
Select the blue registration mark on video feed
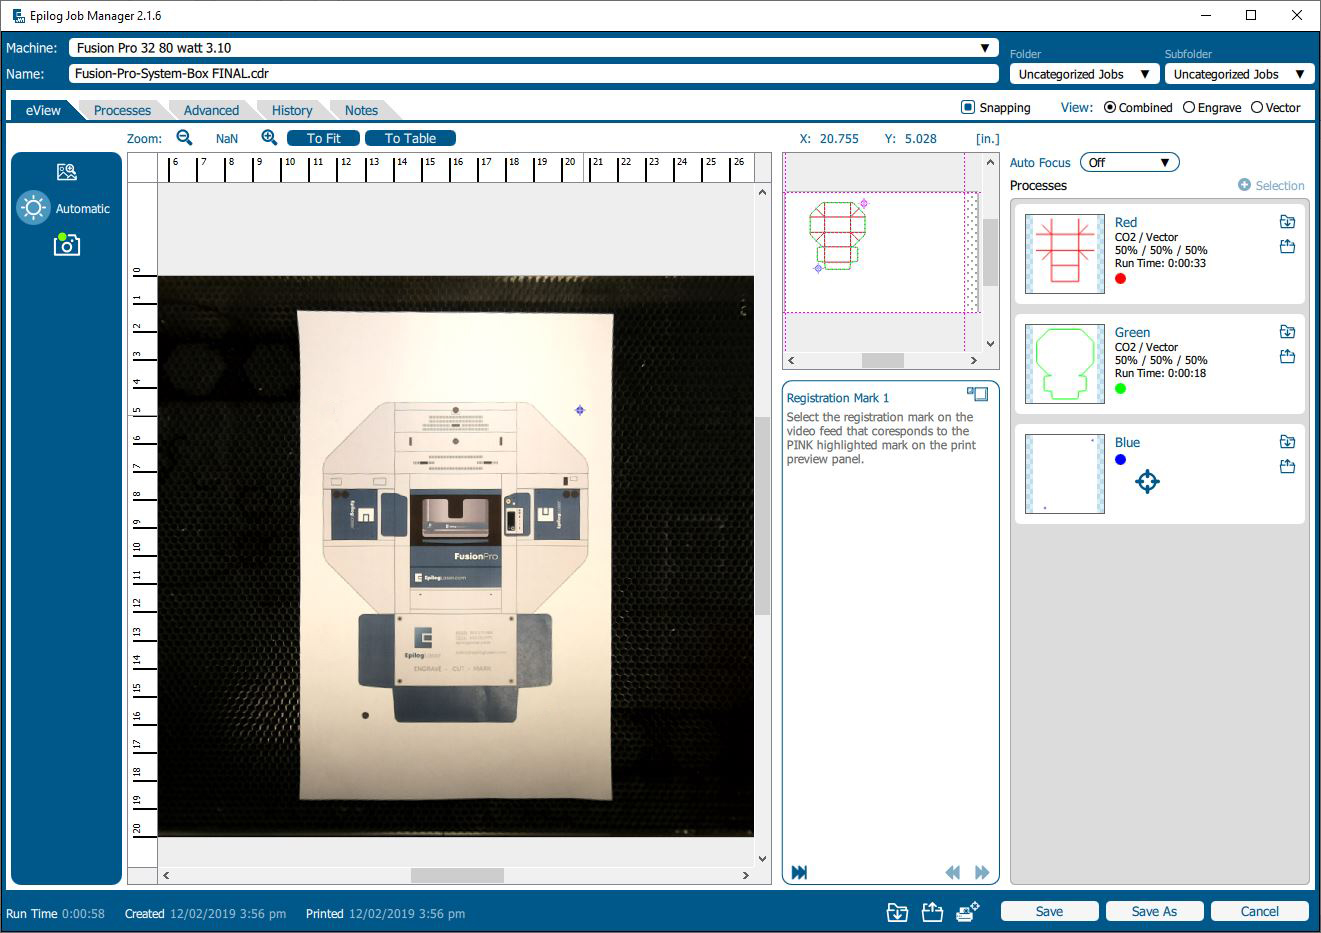coord(580,410)
